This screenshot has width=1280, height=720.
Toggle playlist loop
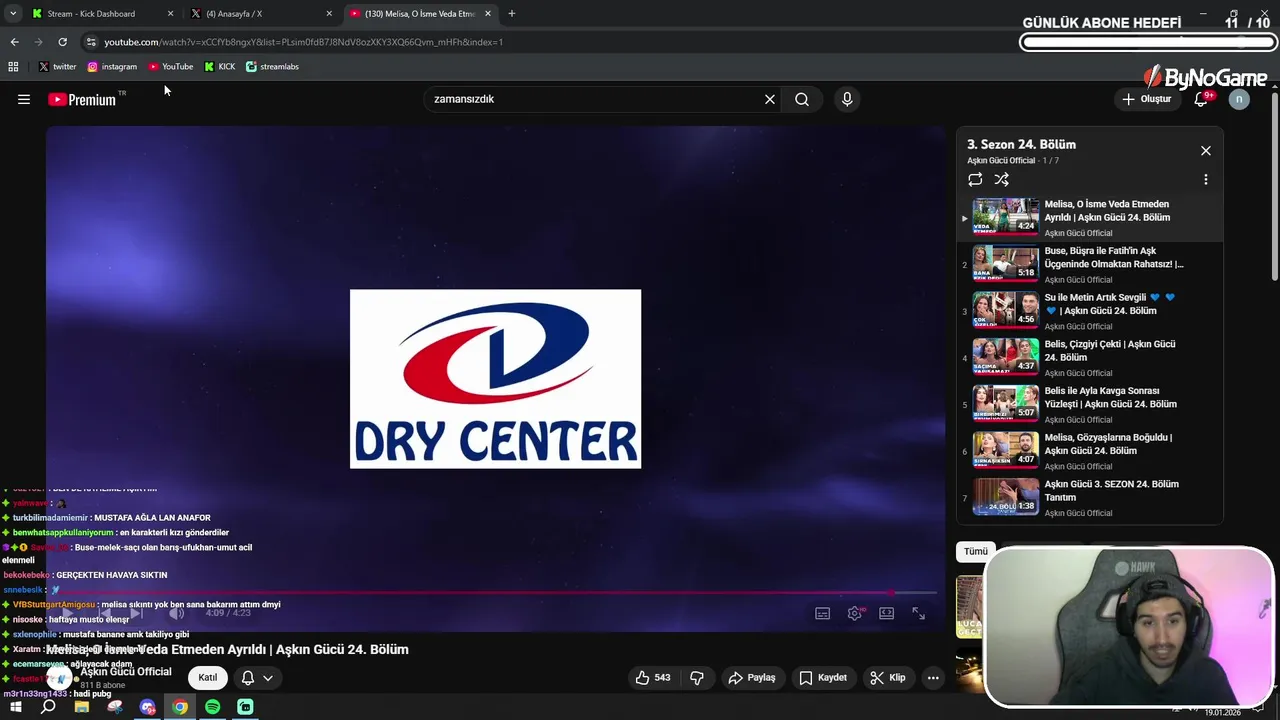tap(975, 180)
